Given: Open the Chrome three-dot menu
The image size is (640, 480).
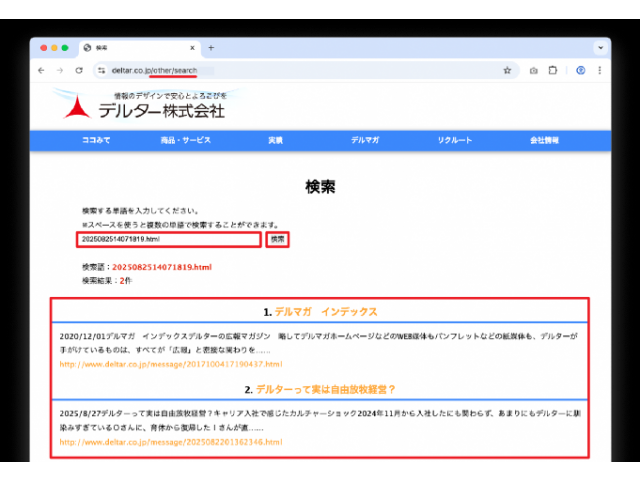Looking at the screenshot, I should 599,71.
